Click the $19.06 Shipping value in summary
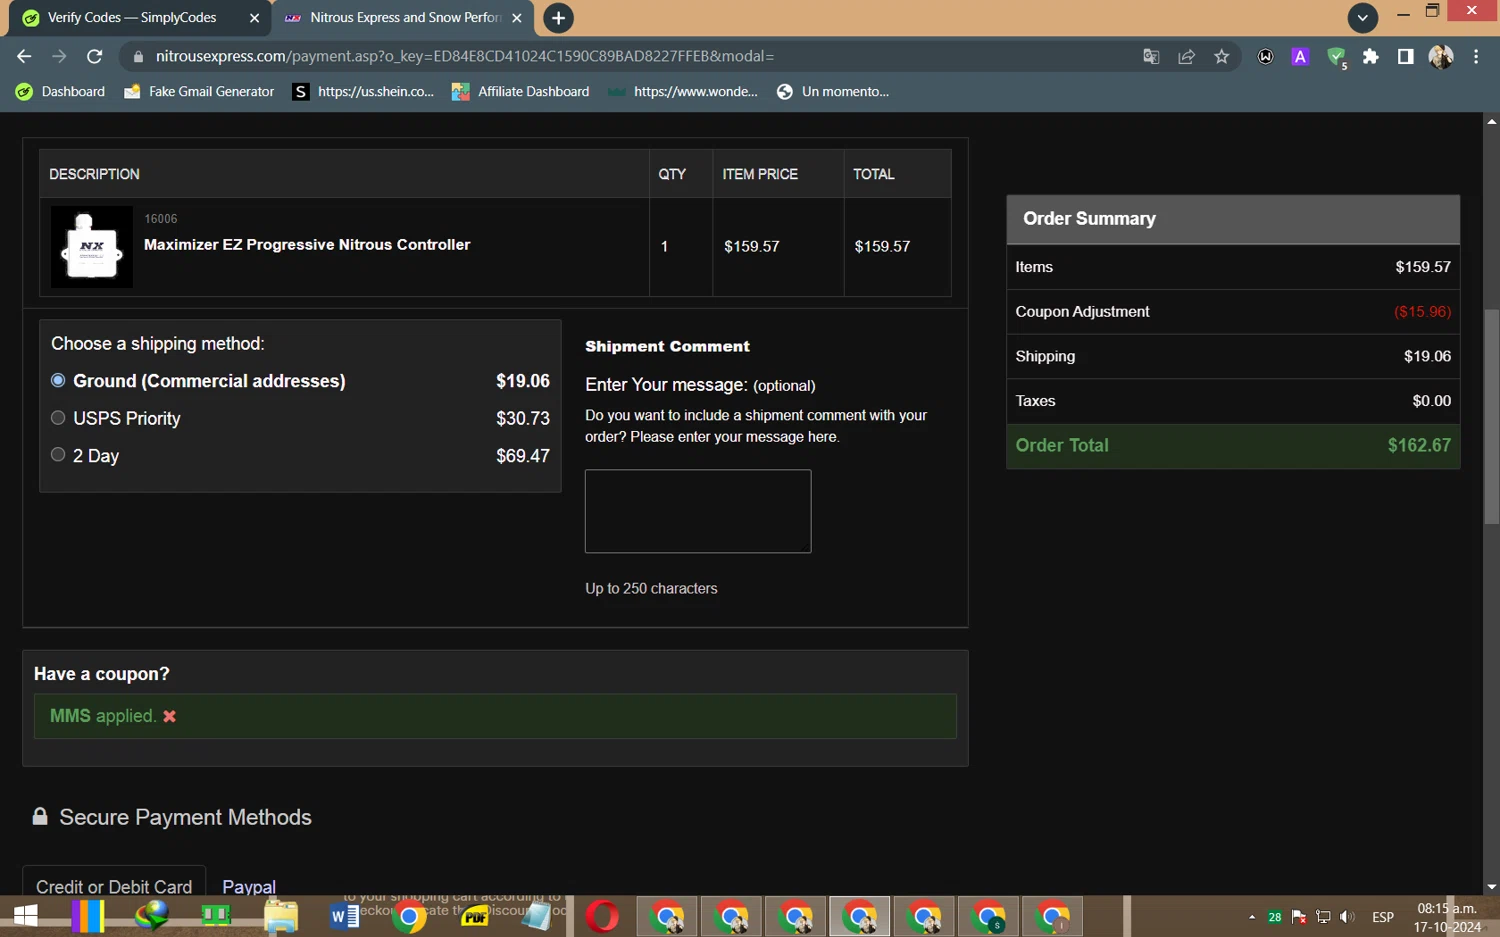The height and width of the screenshot is (937, 1500). (1427, 356)
